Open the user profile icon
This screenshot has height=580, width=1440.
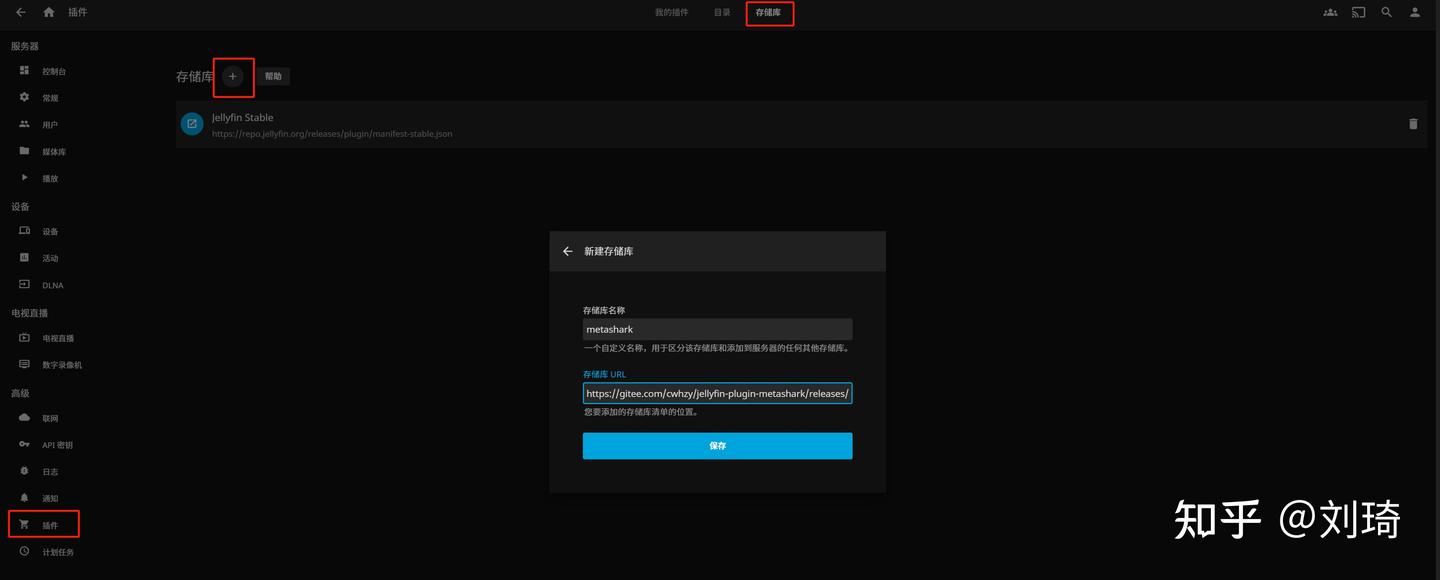tap(1414, 12)
